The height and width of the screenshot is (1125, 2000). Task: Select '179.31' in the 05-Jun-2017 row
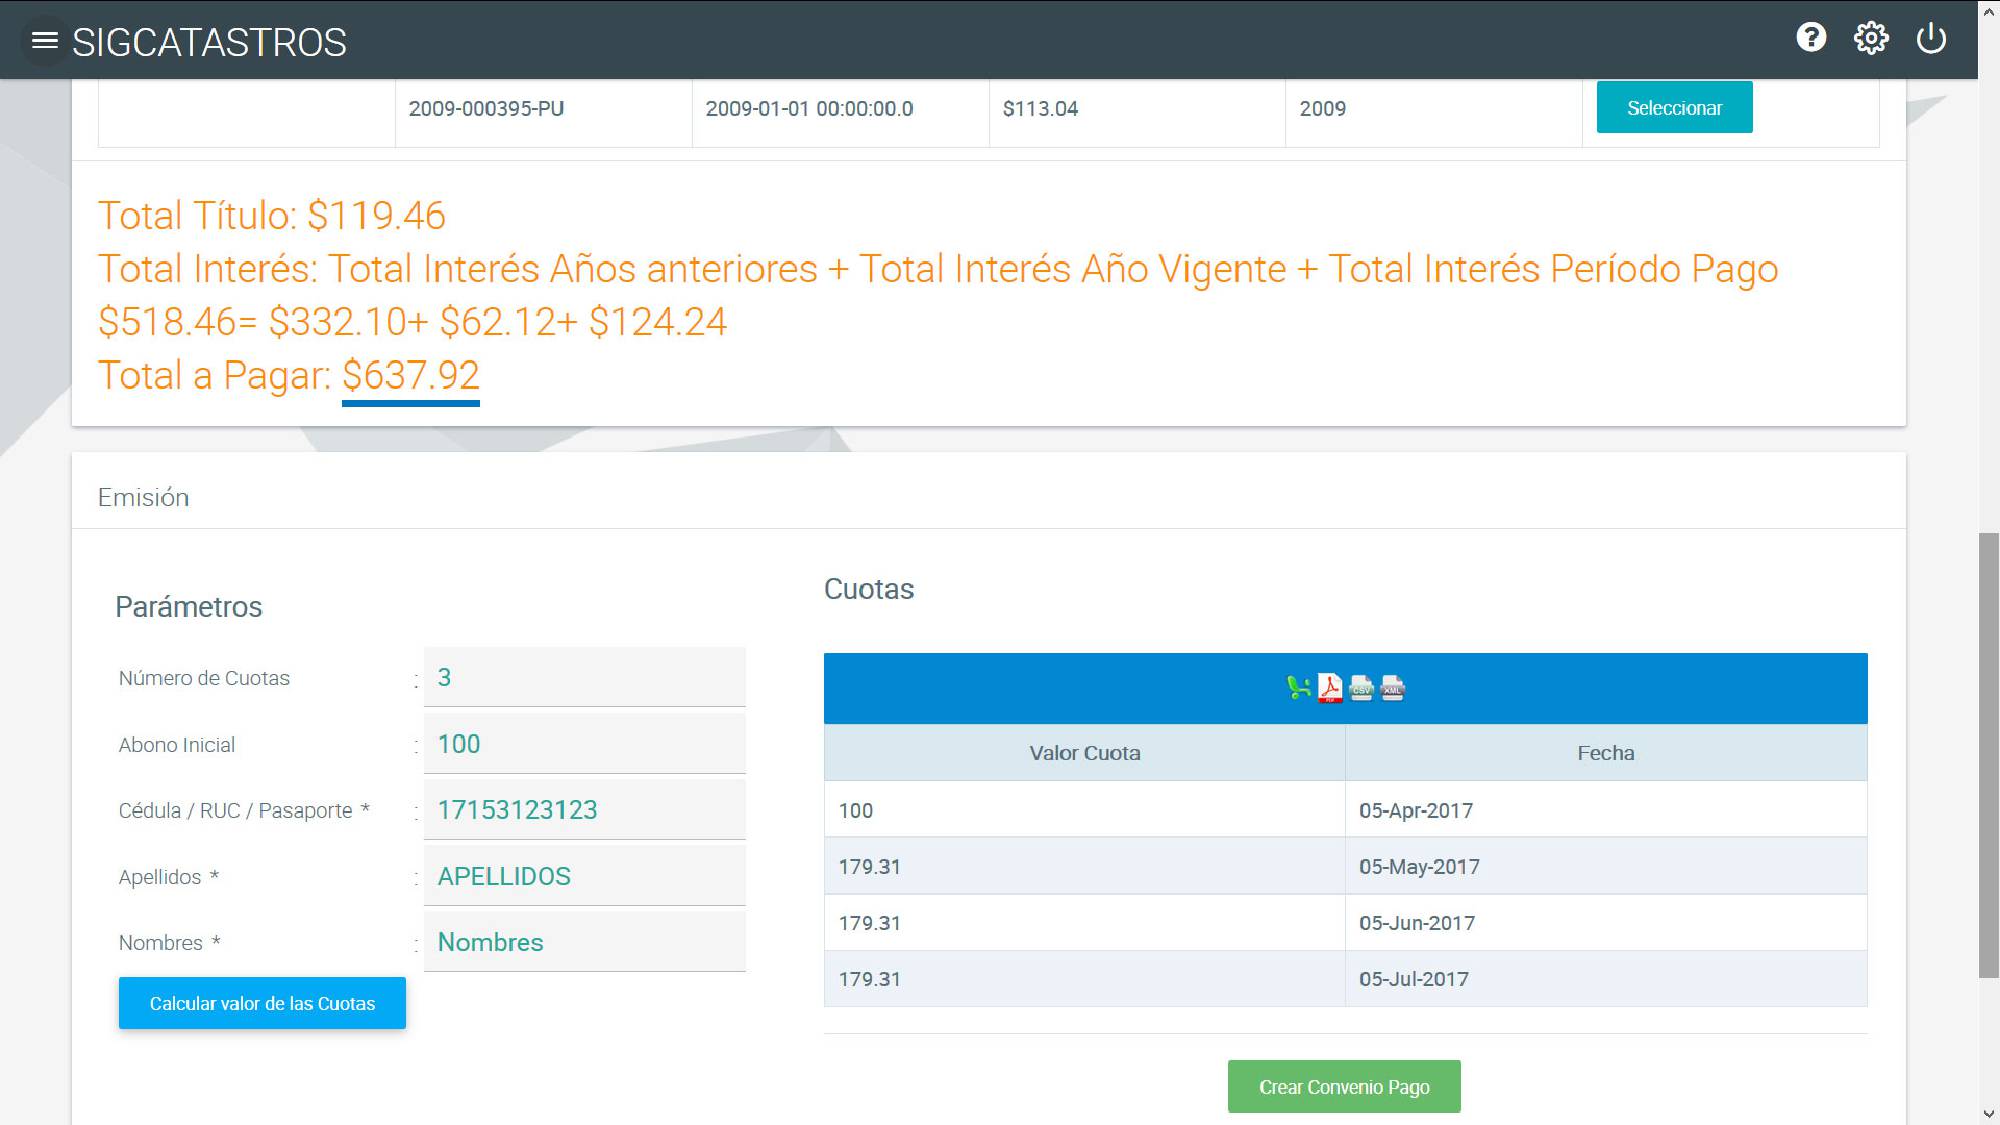[x=1084, y=922]
